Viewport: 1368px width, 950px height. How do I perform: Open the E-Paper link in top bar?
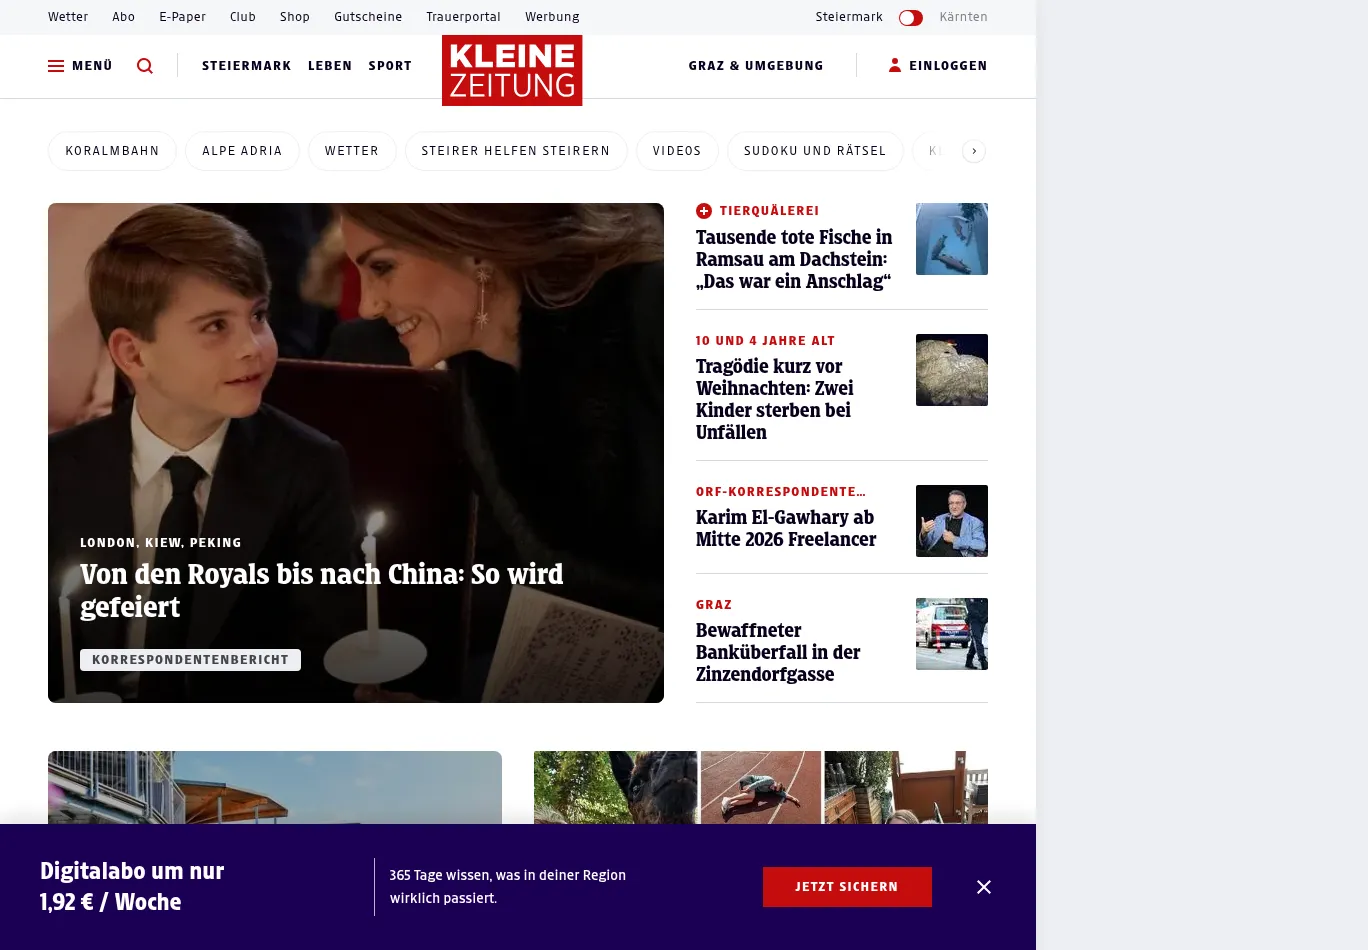(x=183, y=17)
